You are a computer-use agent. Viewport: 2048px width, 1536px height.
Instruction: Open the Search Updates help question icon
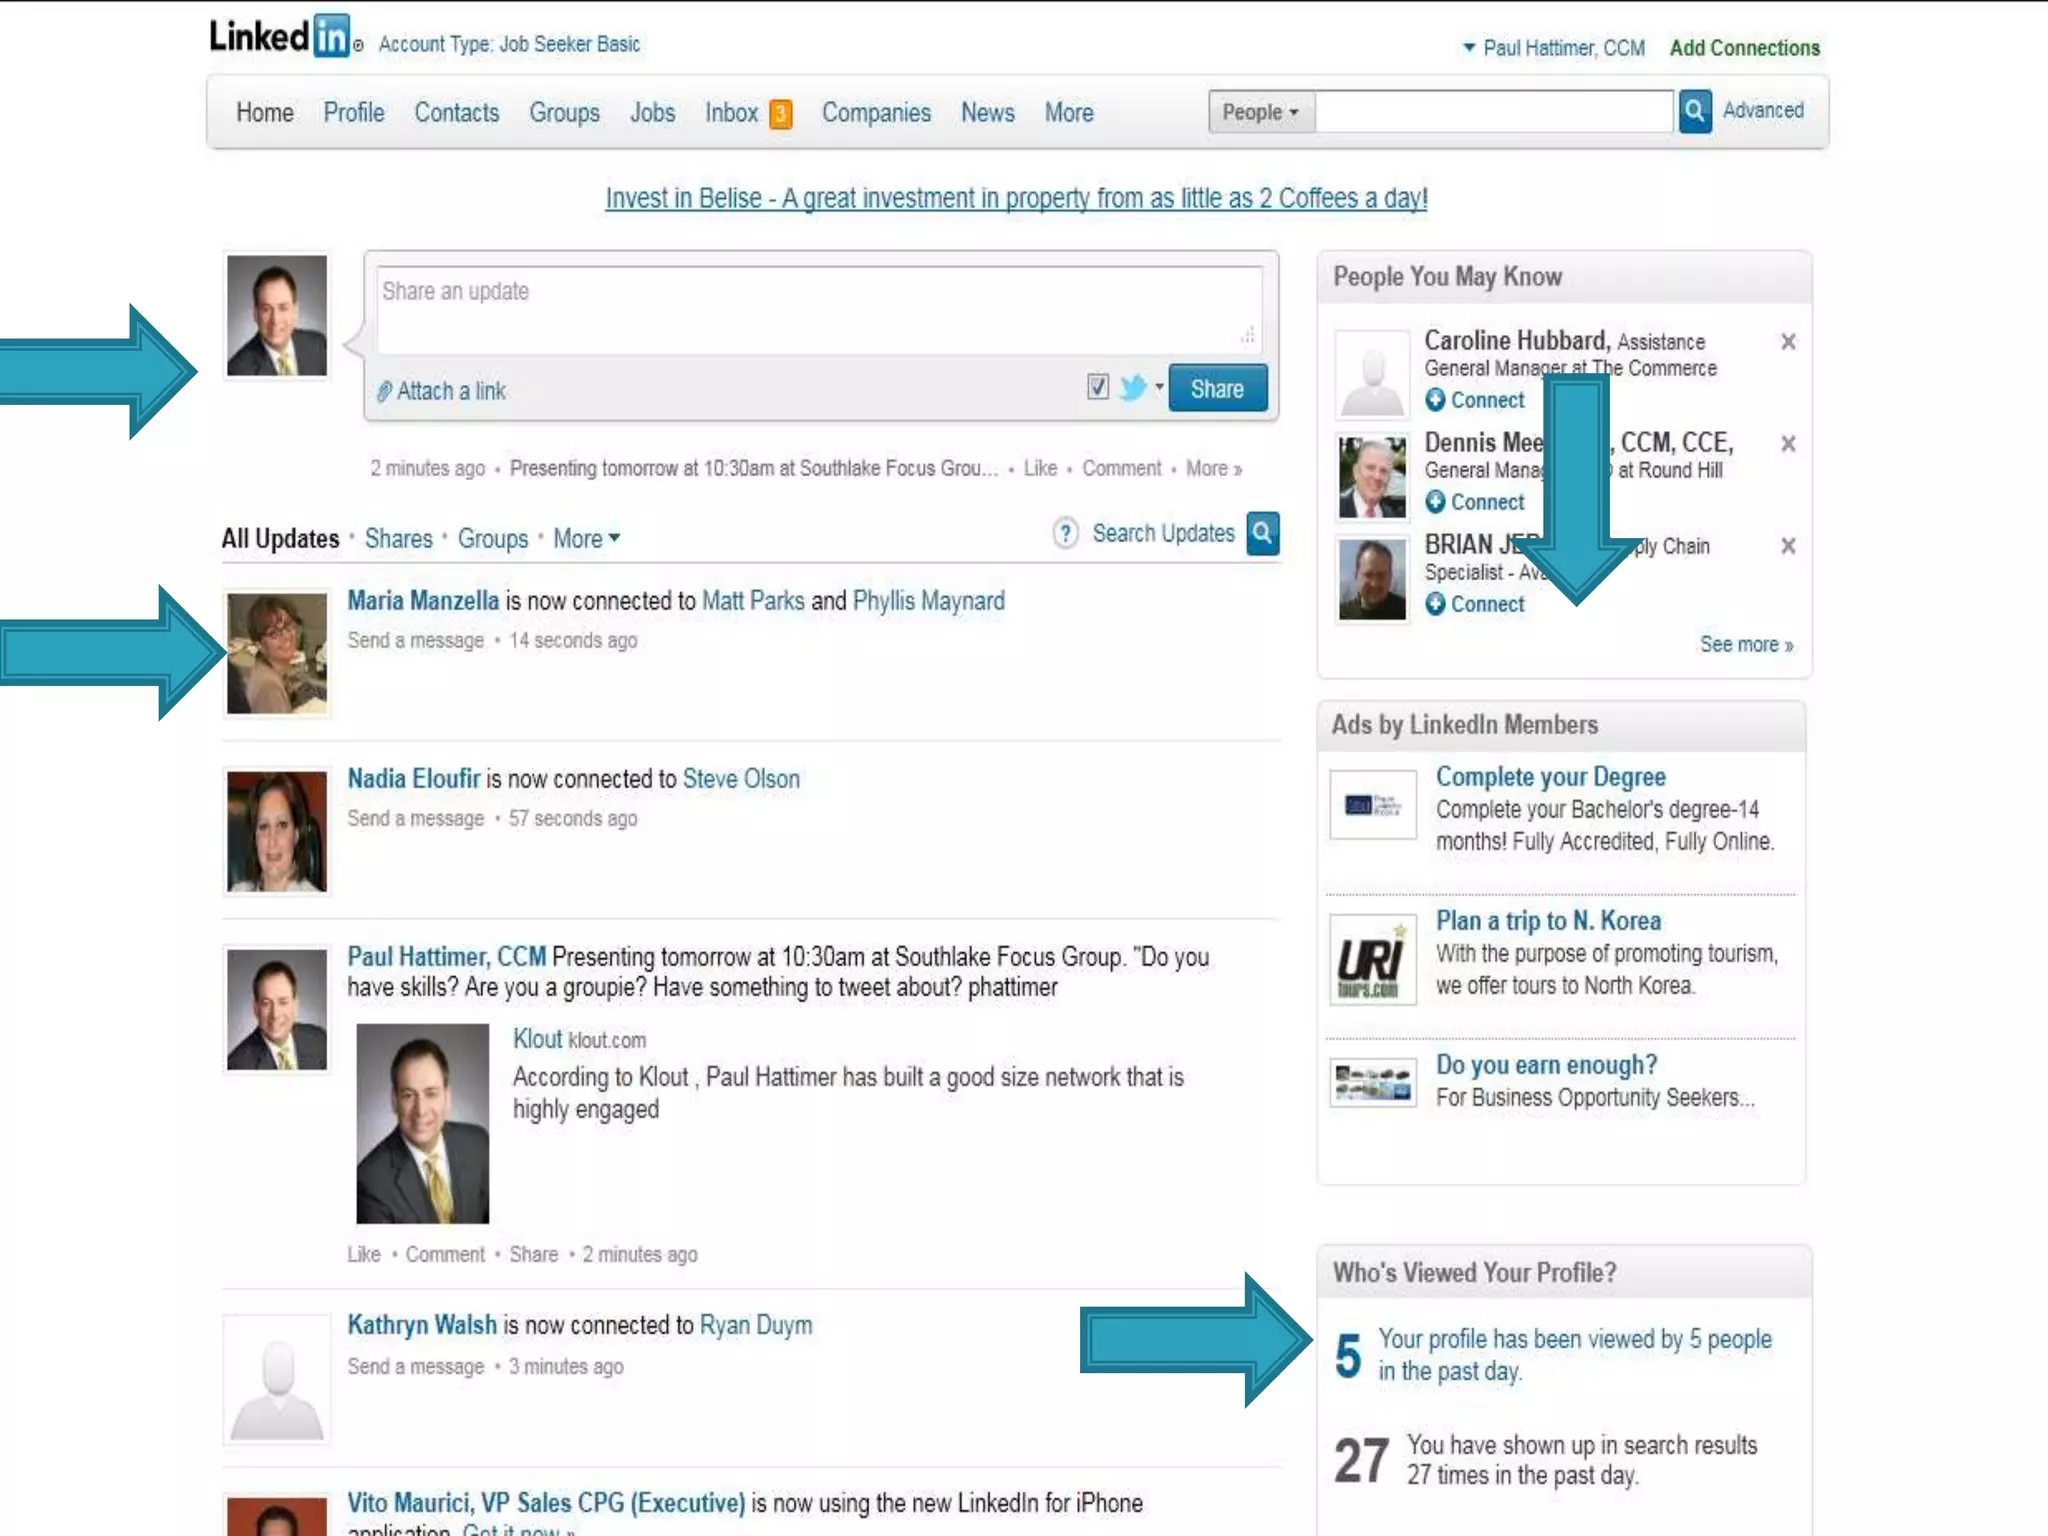point(1066,533)
